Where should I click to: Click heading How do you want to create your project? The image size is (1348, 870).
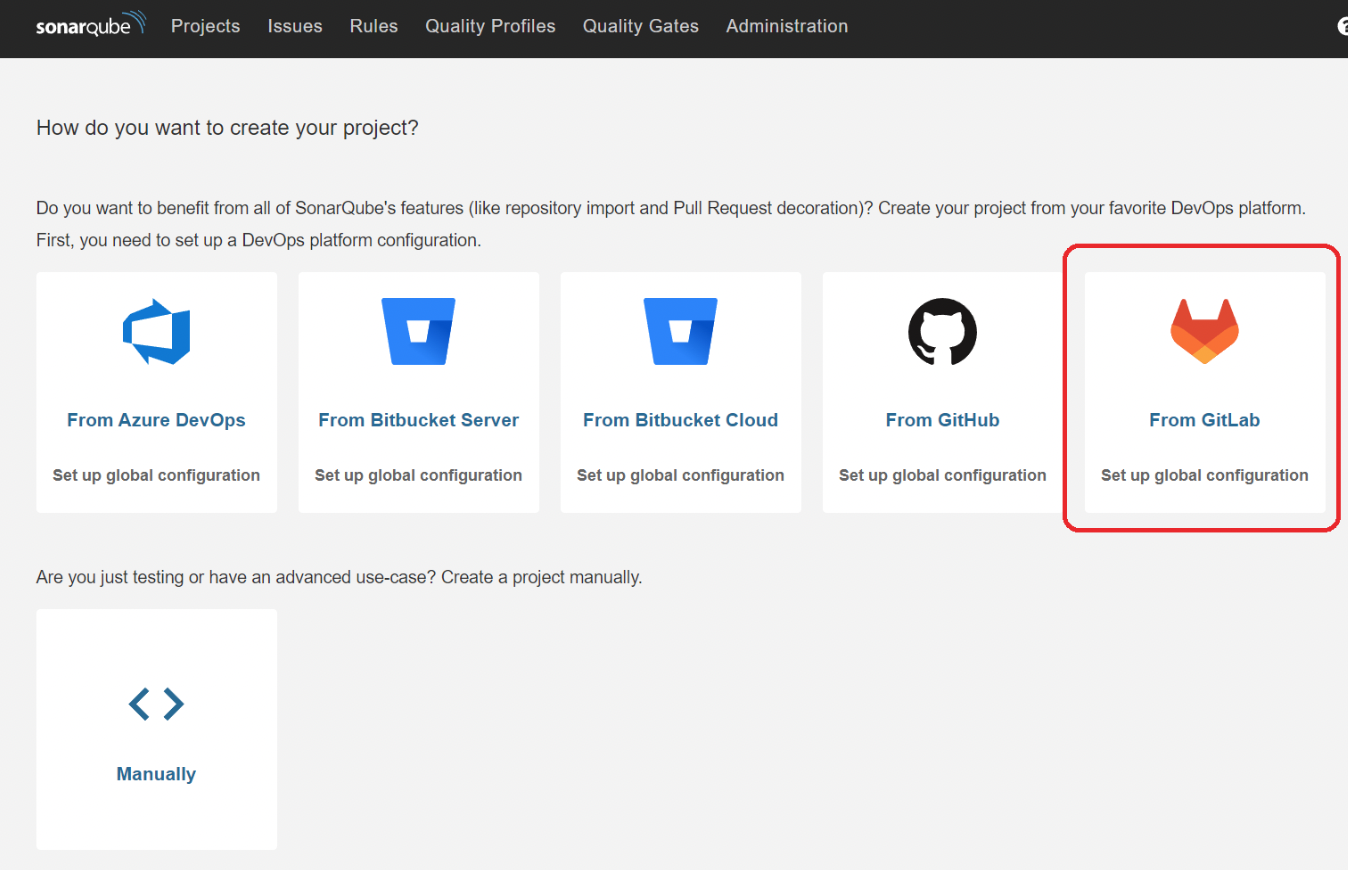click(x=227, y=128)
